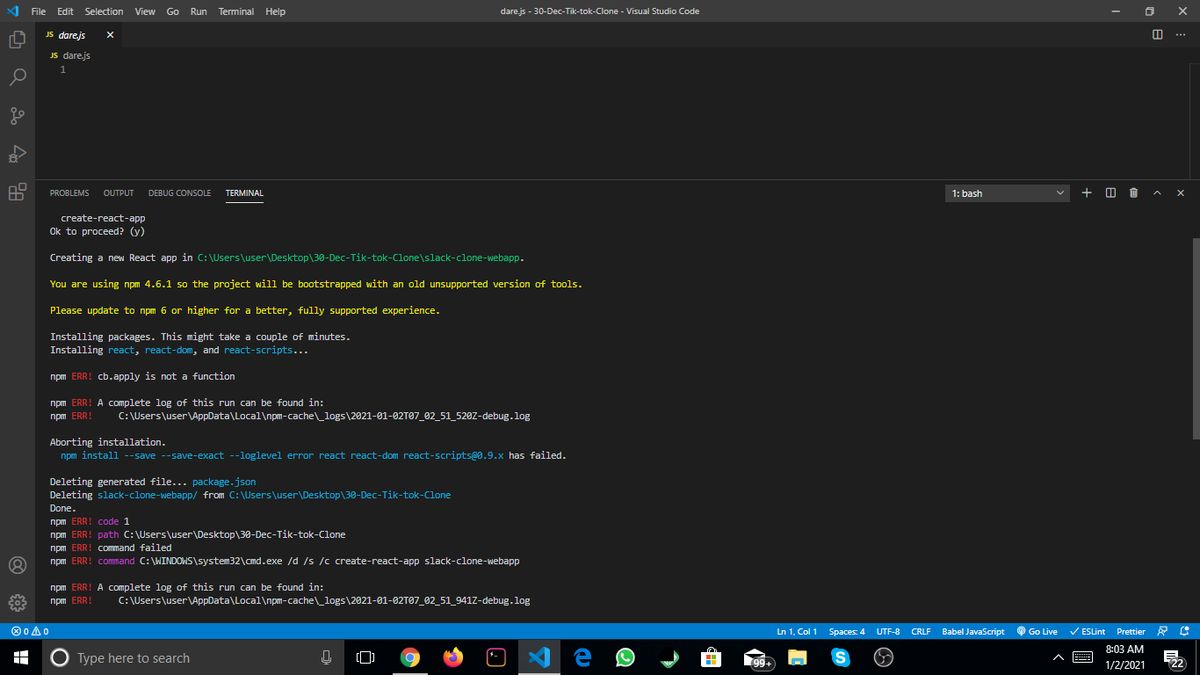
Task: Maximize the panel size with chevron
Action: point(1157,192)
